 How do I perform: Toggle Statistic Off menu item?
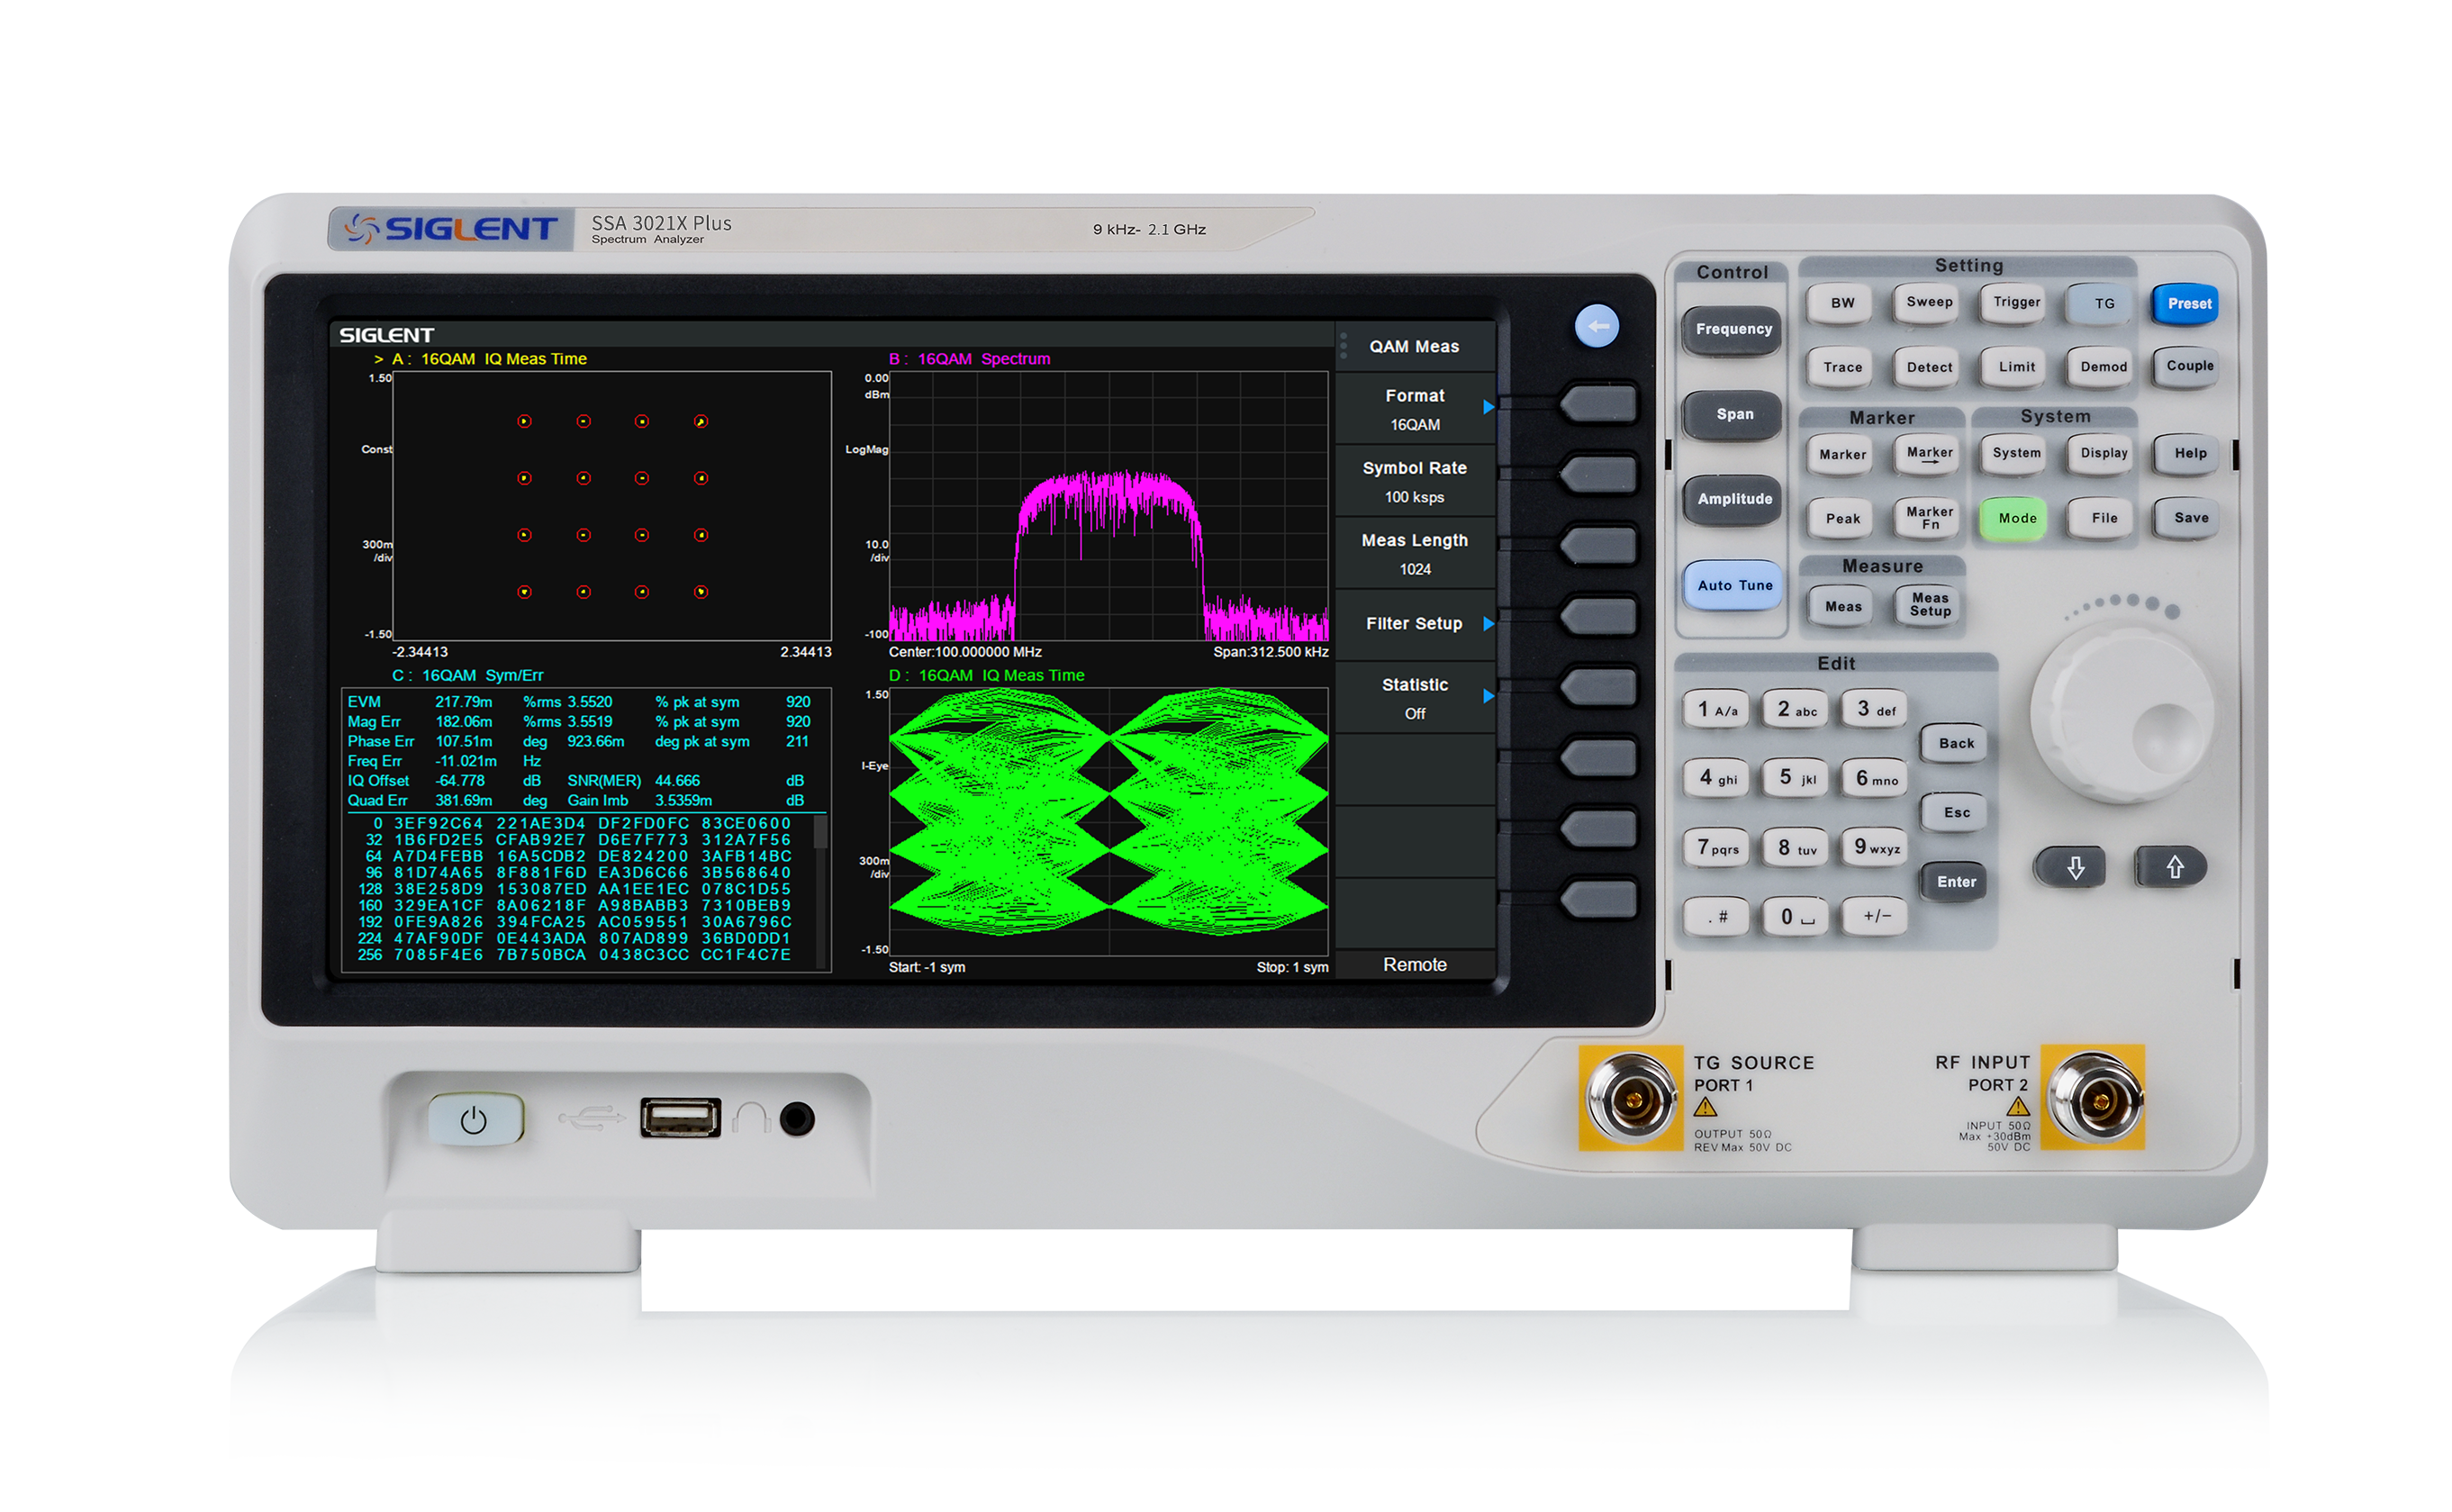pos(1413,697)
